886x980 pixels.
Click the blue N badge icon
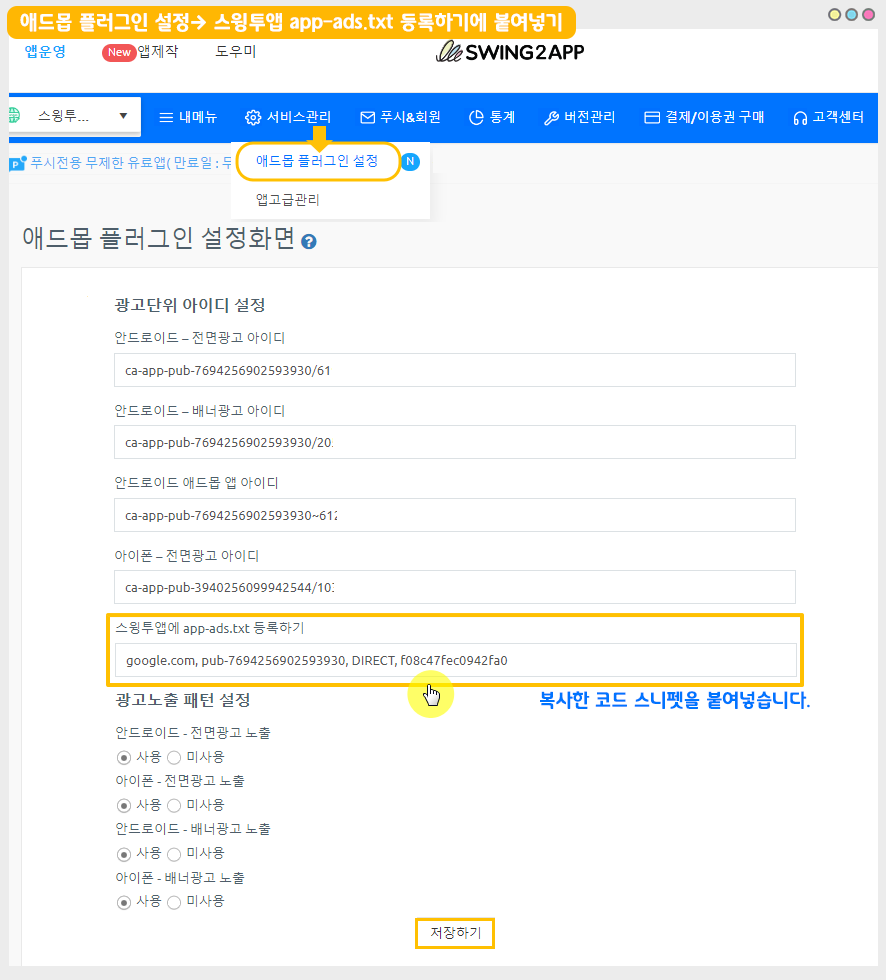[x=410, y=161]
